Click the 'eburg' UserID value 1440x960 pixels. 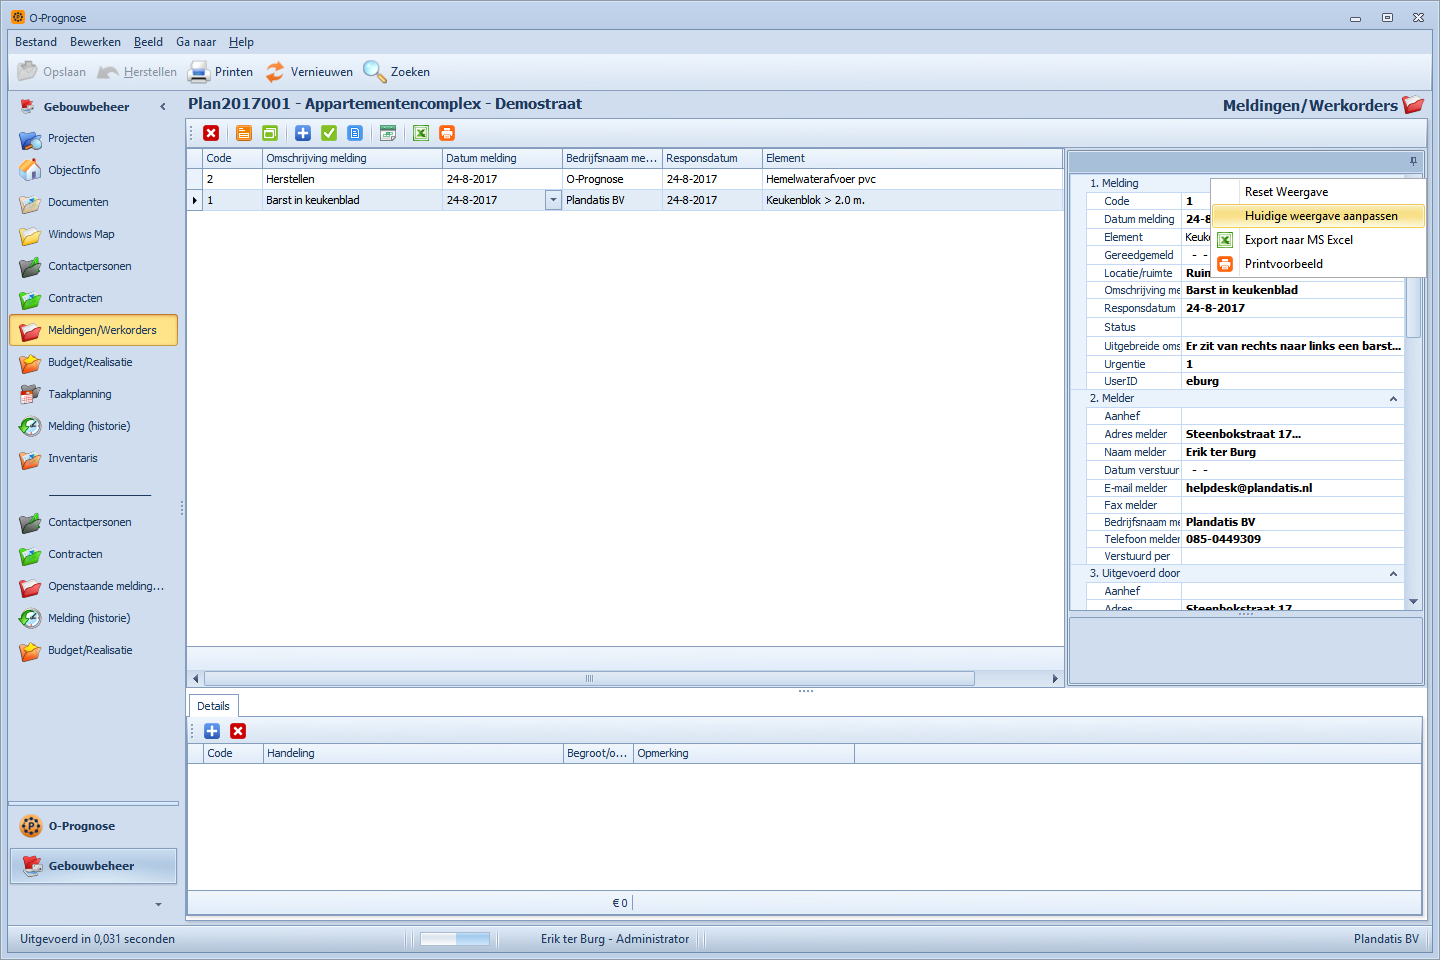click(x=1292, y=381)
